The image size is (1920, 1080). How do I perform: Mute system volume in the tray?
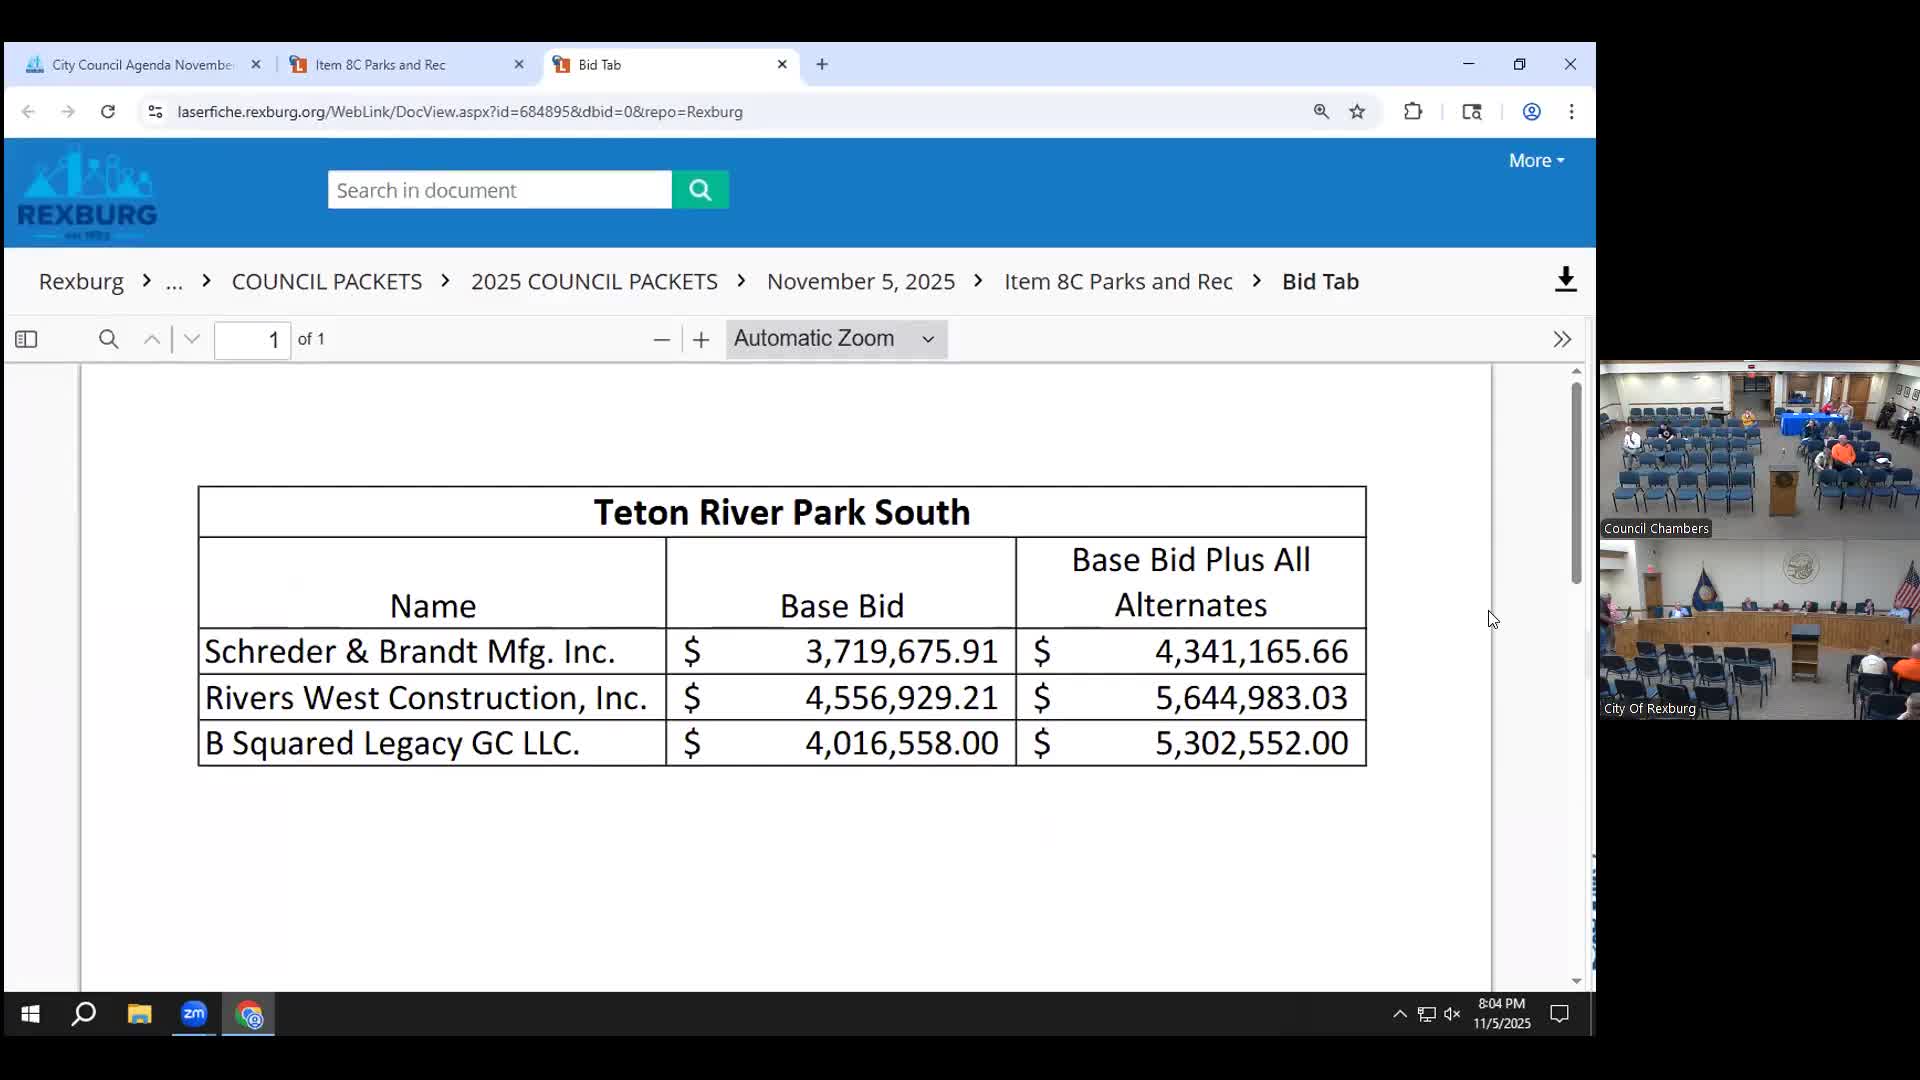[x=1452, y=1014]
